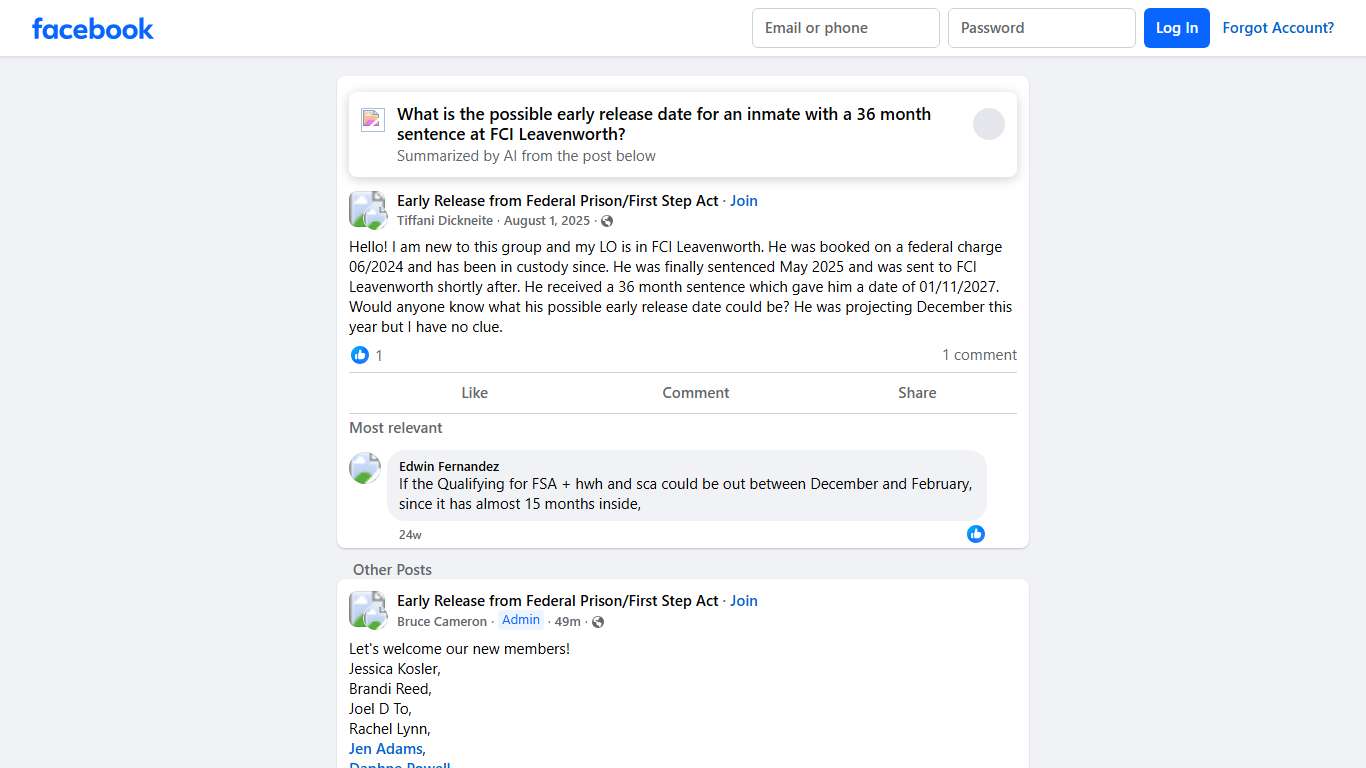Click the globe privacy icon beside August 1, 2025
Viewport: 1366px width, 768px height.
[607, 221]
